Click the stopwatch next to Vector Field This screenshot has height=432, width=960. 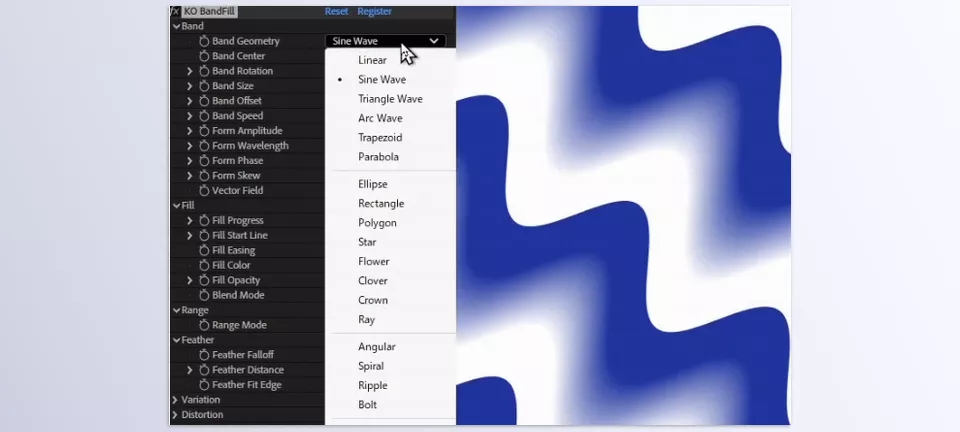tap(204, 191)
